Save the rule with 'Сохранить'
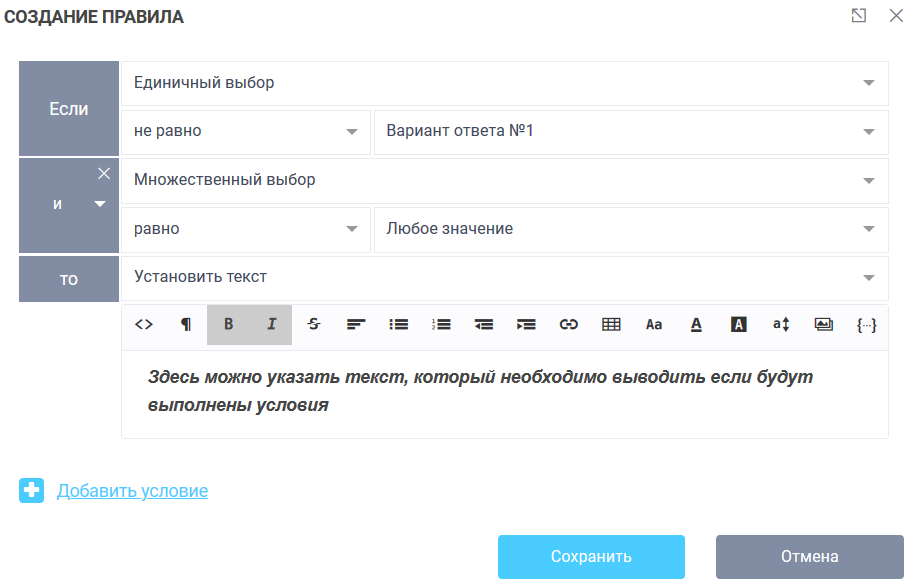906x582 pixels. [591, 557]
